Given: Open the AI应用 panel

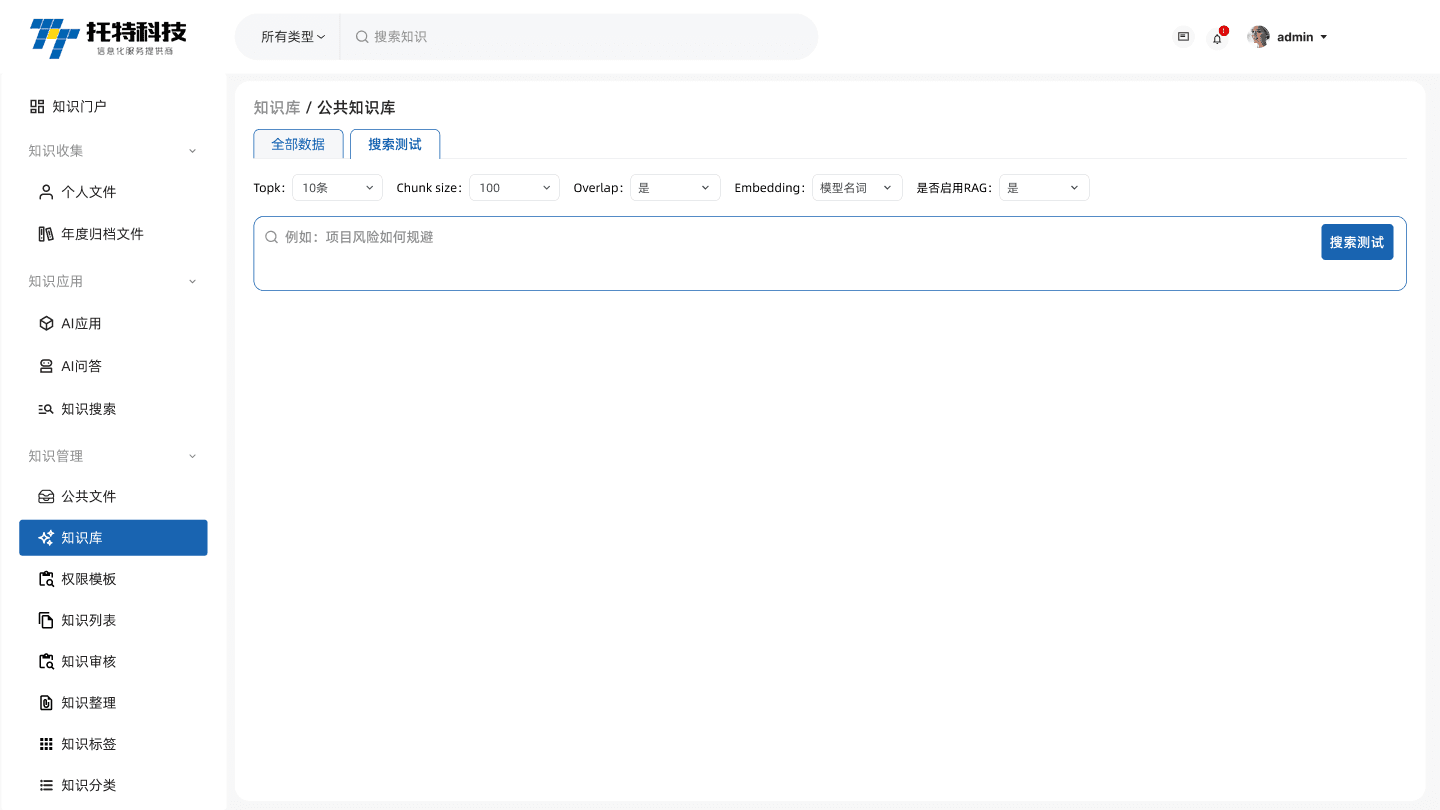Looking at the screenshot, I should (x=80, y=323).
